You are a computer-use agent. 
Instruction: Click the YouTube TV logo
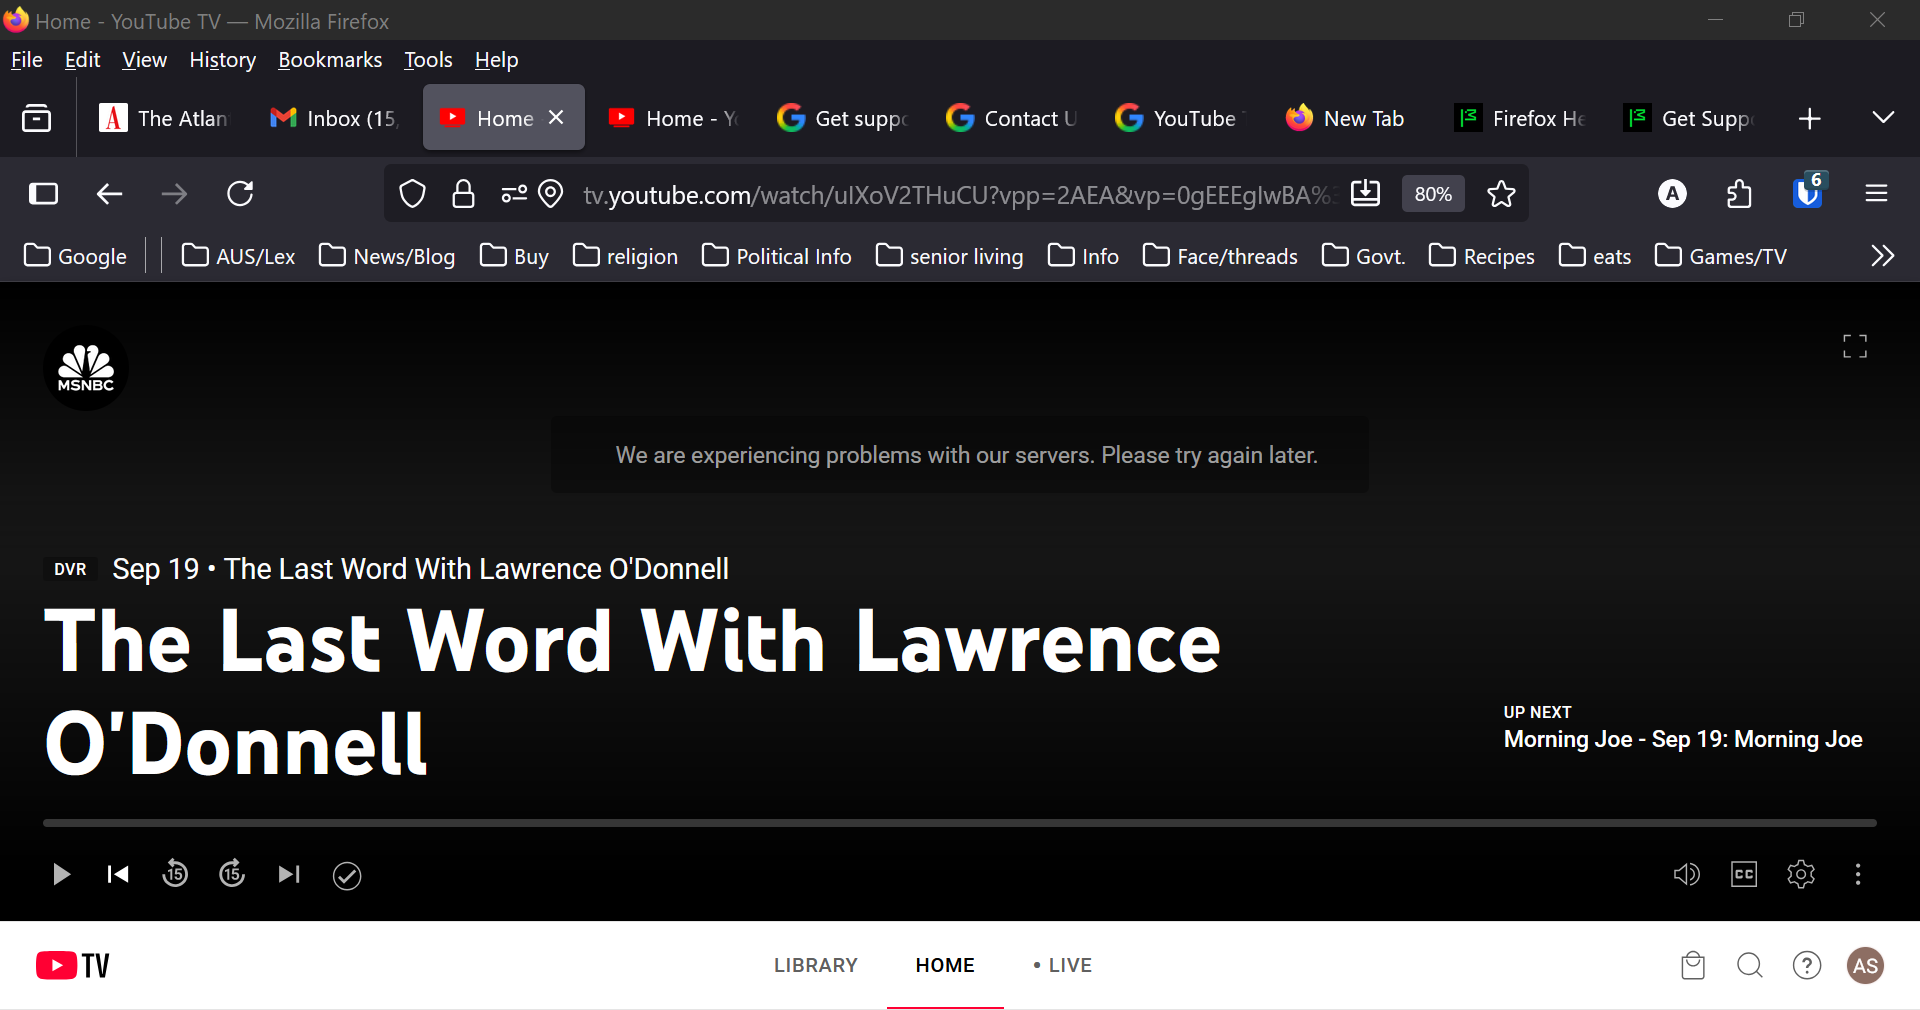[x=73, y=965]
